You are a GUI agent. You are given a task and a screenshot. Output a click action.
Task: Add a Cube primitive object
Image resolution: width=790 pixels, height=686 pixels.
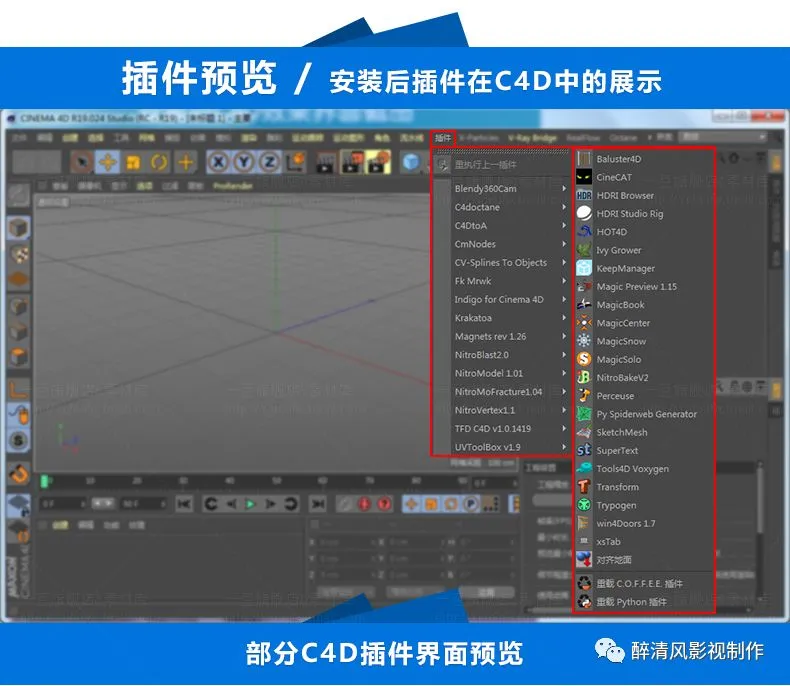(x=411, y=162)
